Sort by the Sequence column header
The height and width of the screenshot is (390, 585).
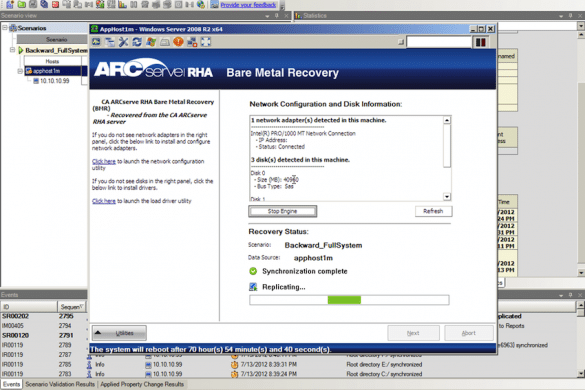click(x=72, y=307)
